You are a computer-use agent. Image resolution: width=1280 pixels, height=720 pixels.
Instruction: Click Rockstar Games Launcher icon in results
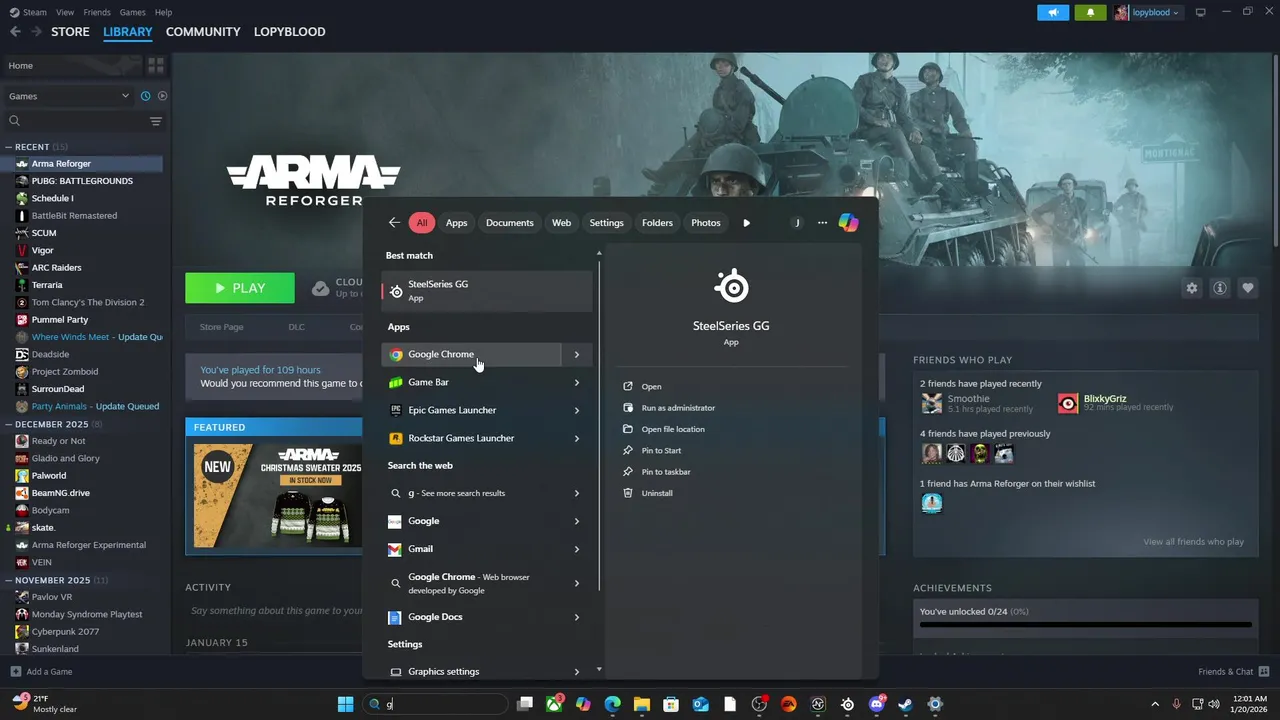396,438
